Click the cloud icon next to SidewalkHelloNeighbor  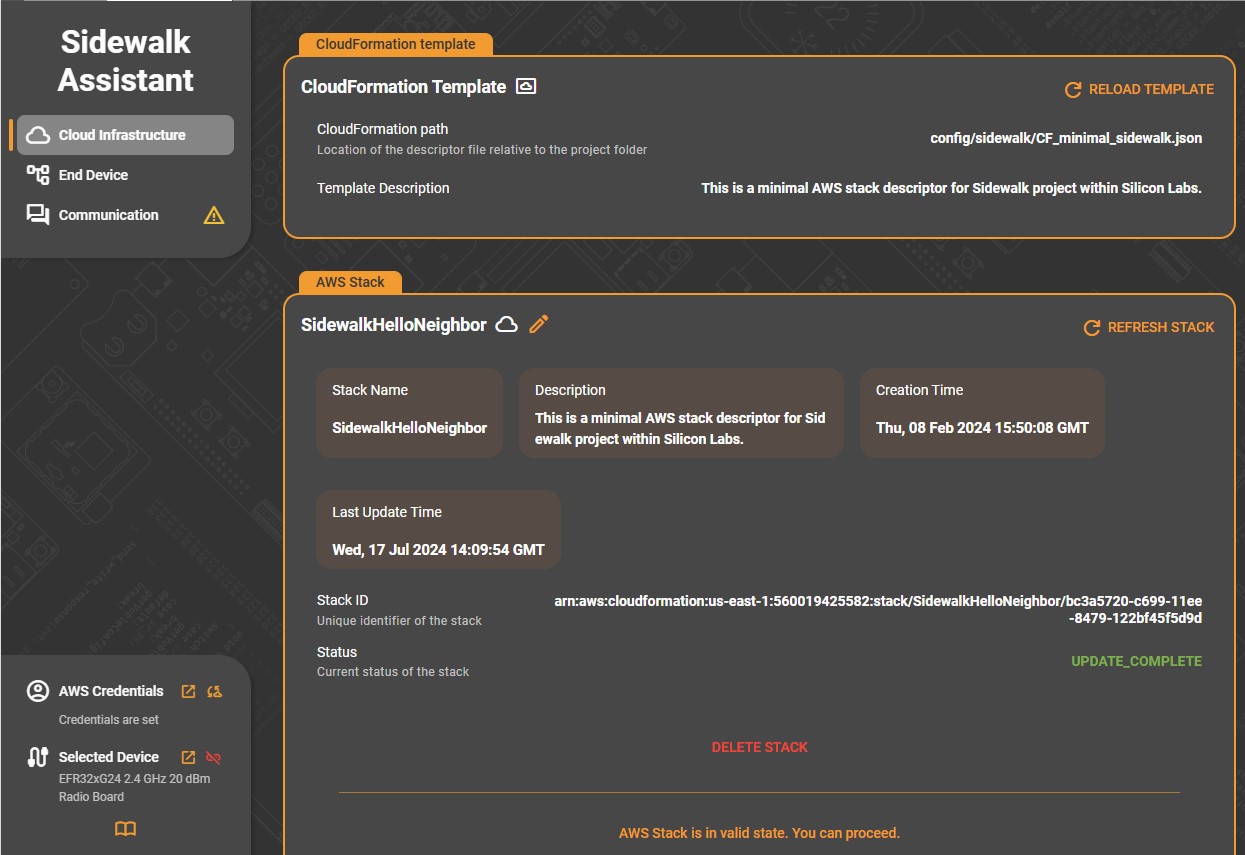(x=507, y=324)
